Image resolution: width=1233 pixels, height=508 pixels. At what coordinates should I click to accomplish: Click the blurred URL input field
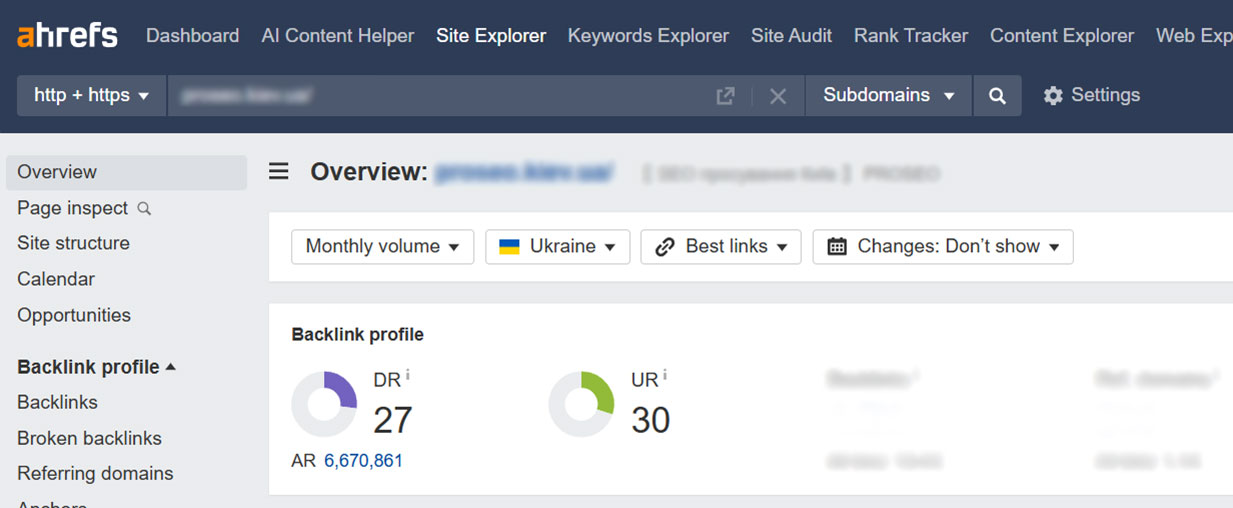coord(440,96)
